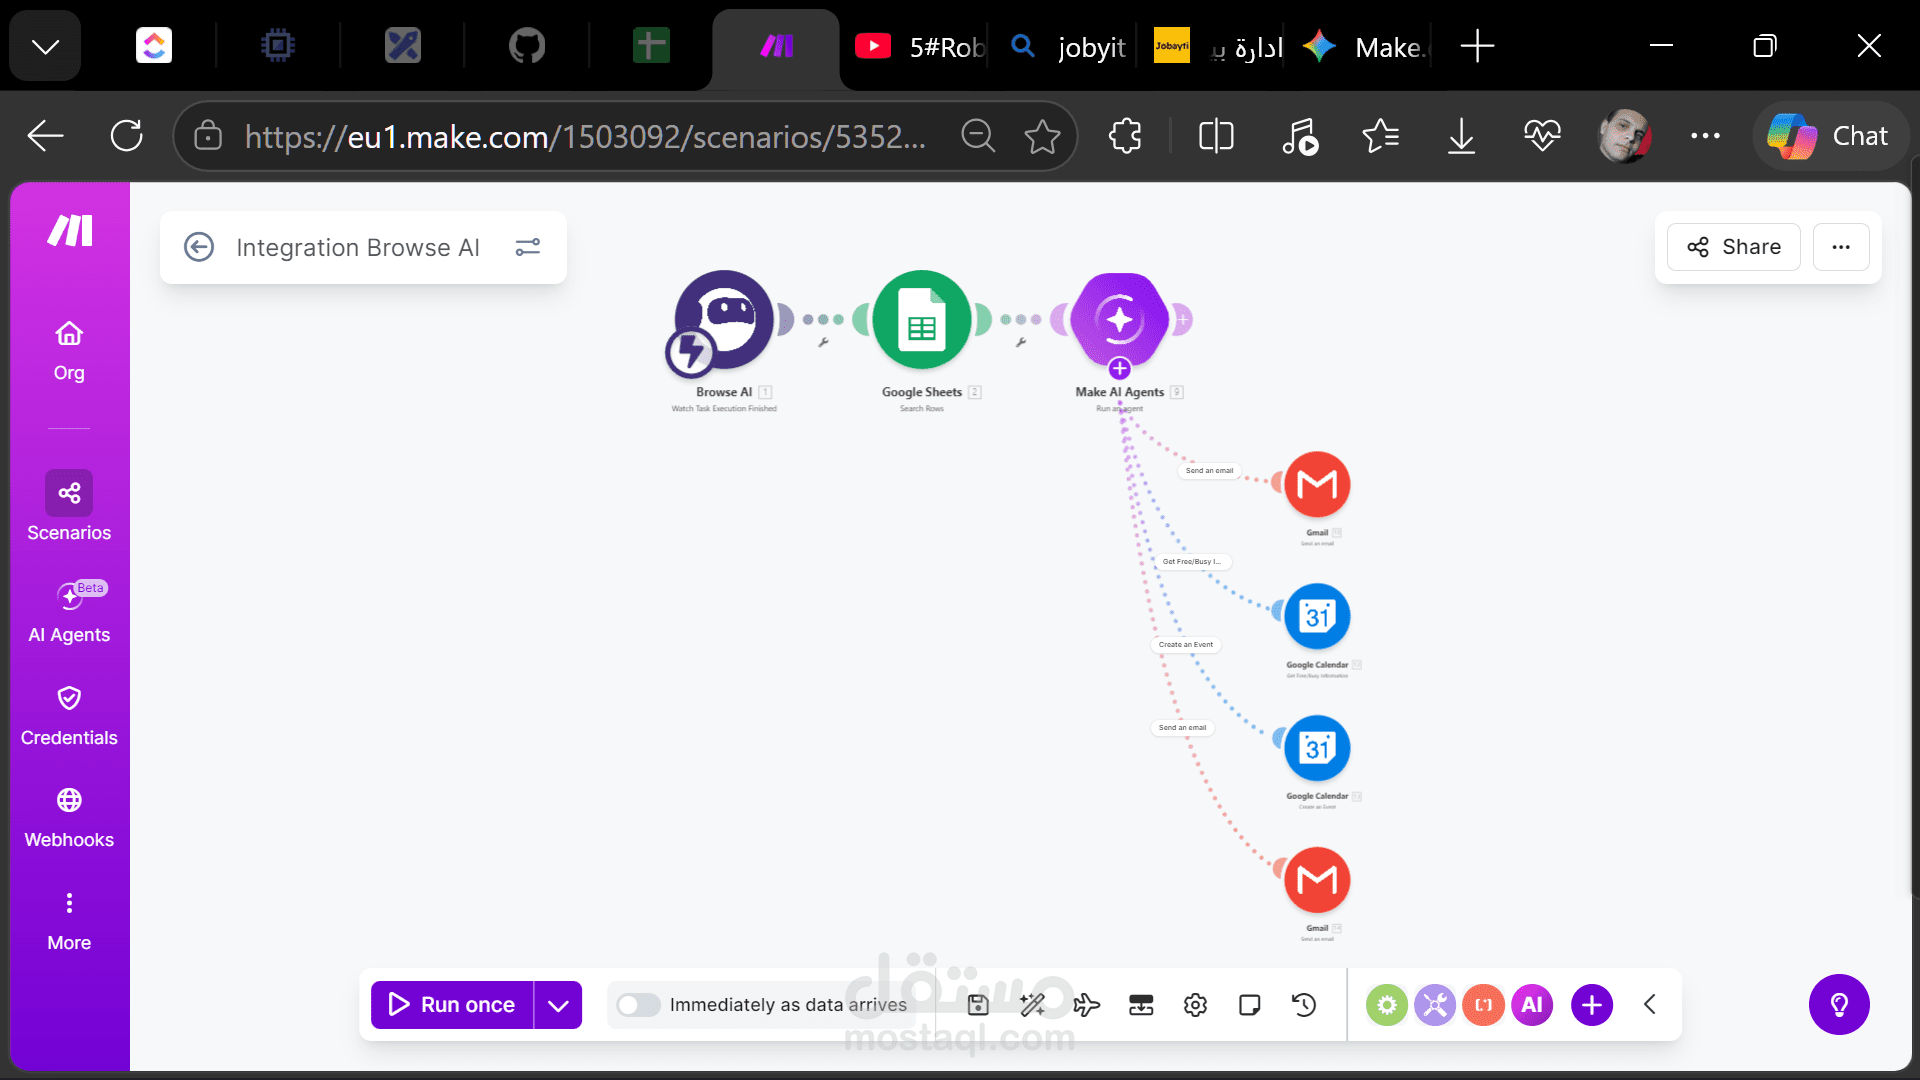
Task: Open the browser tab list dropdown
Action: coord(45,46)
